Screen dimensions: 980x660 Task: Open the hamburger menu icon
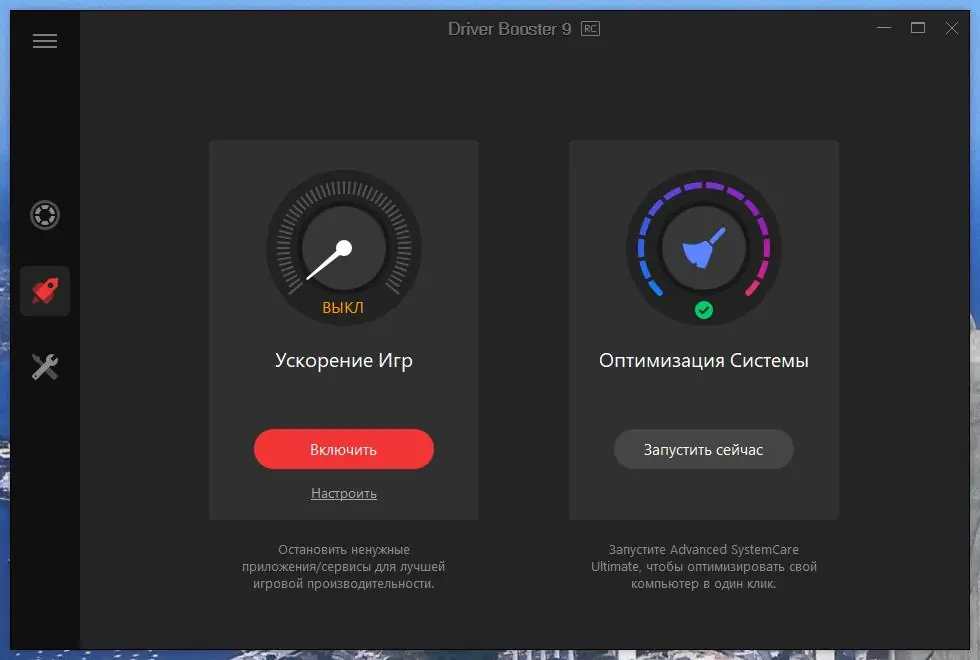(44, 40)
